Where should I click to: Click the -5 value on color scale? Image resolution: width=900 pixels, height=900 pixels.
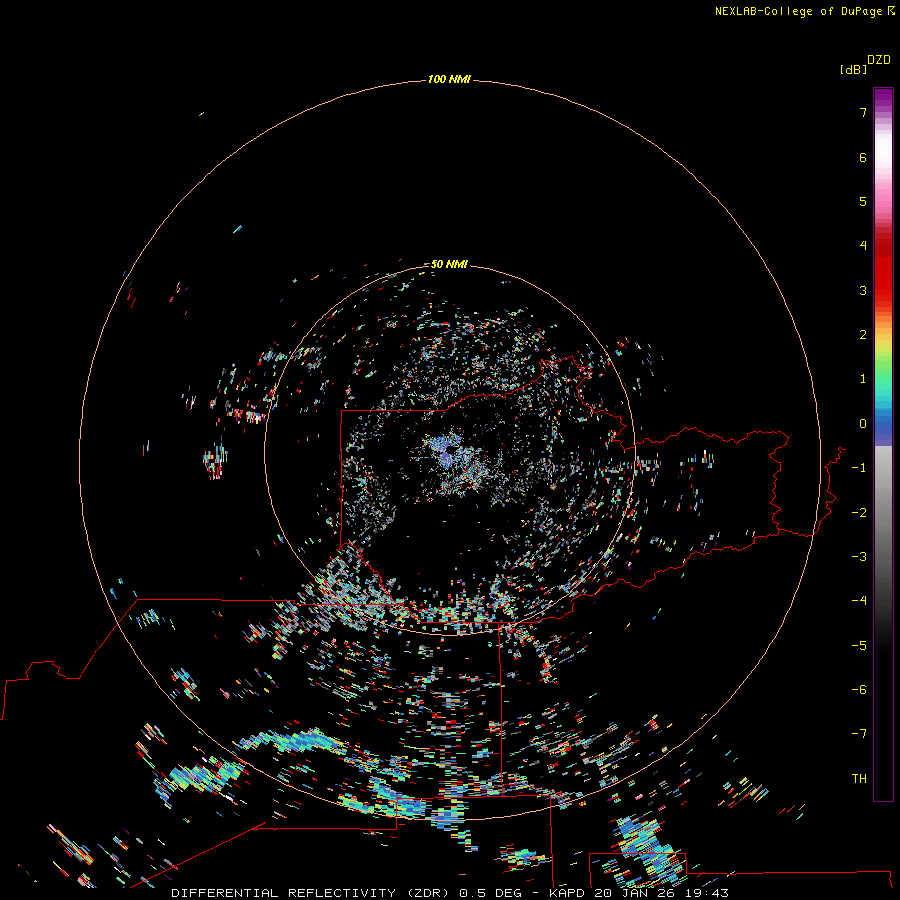859,646
